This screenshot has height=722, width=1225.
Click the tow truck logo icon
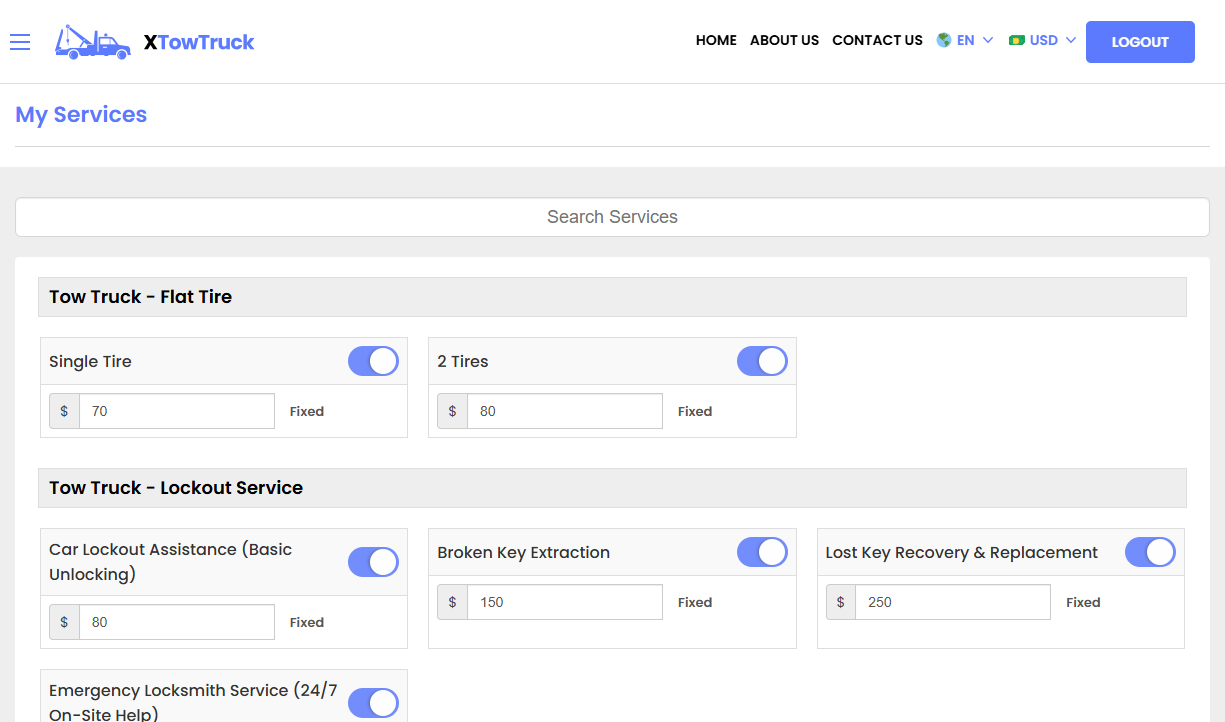click(92, 41)
